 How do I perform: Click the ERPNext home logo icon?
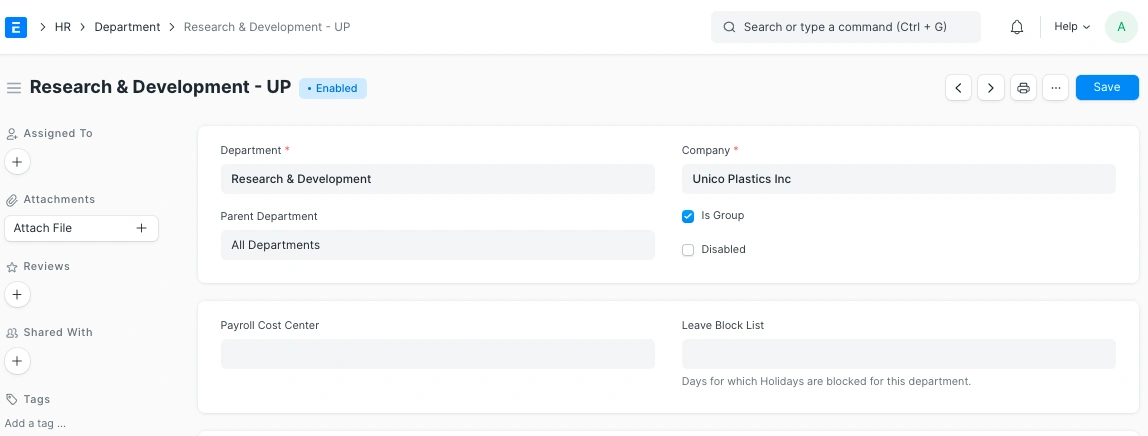[16, 27]
